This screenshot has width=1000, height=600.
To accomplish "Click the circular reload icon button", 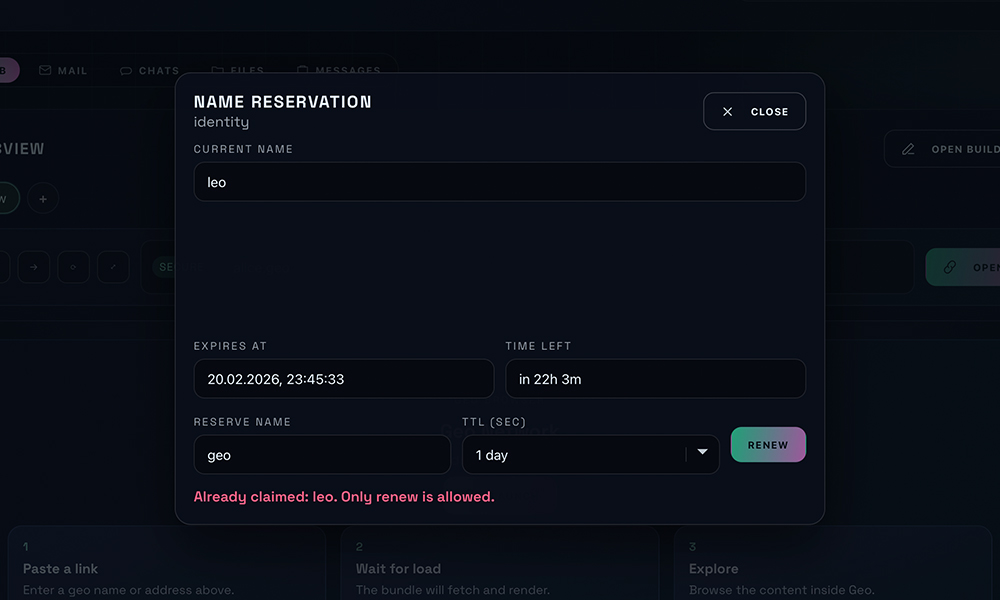I will coord(73,267).
